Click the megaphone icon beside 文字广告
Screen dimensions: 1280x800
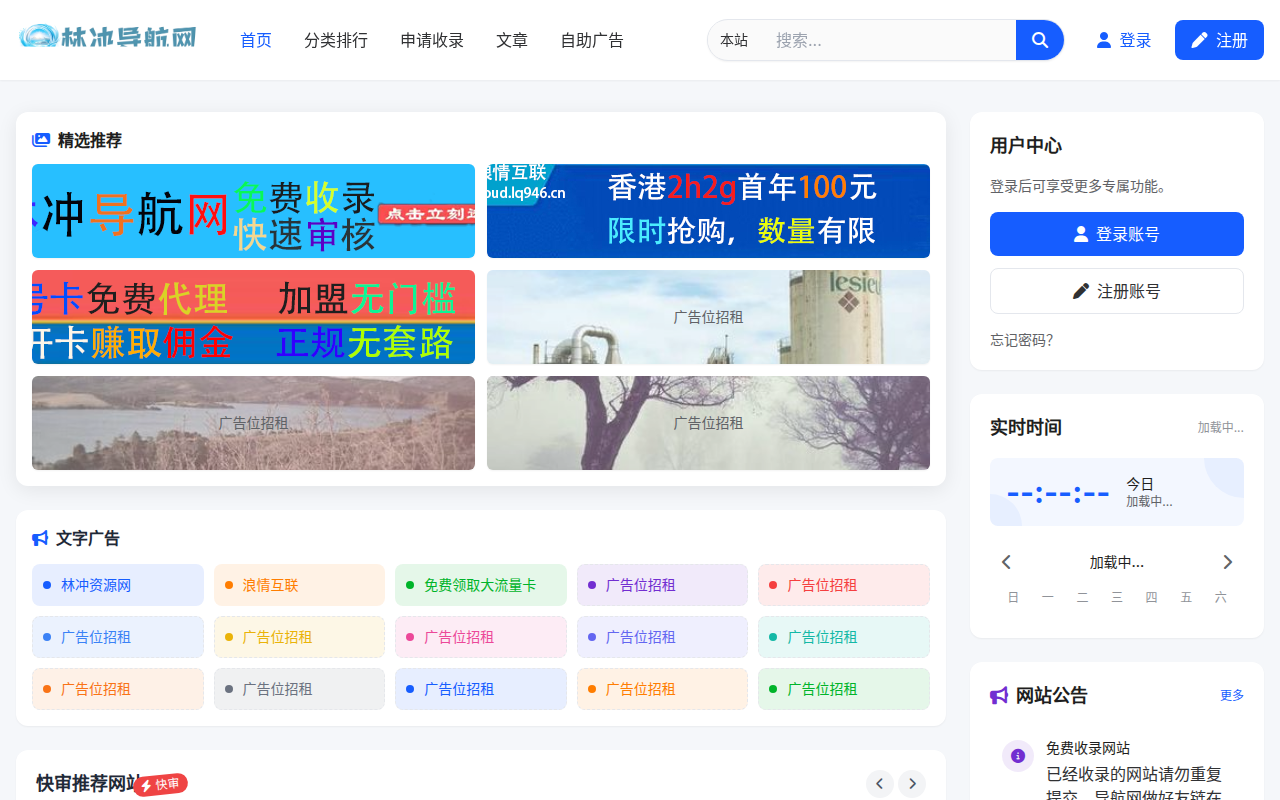[39, 538]
